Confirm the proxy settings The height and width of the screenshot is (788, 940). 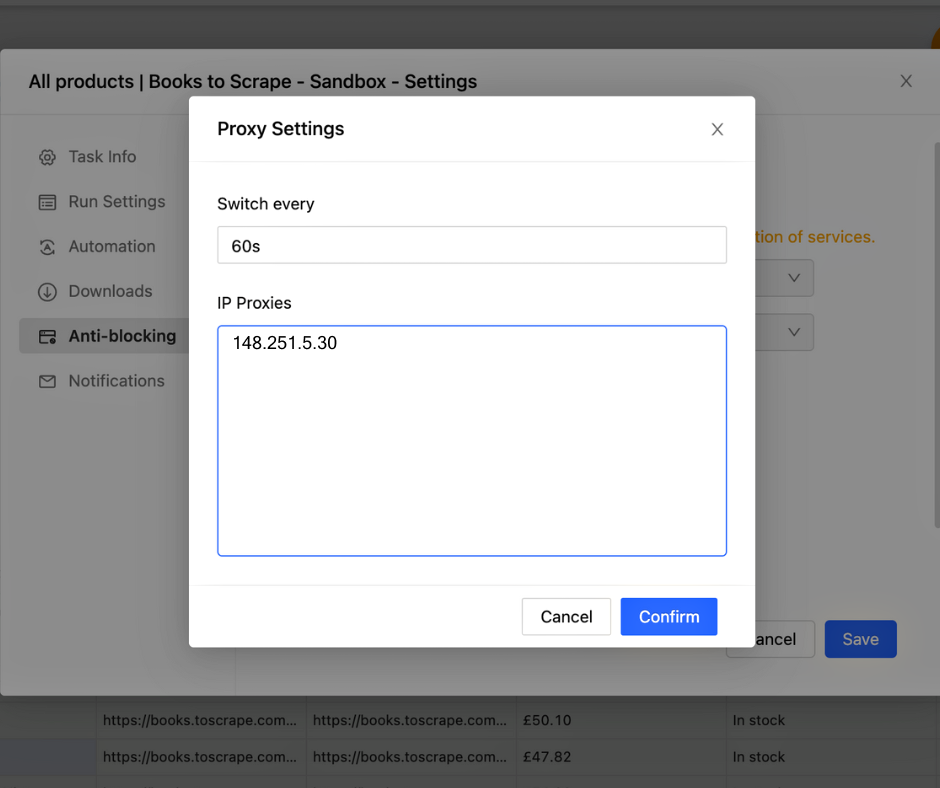tap(668, 616)
